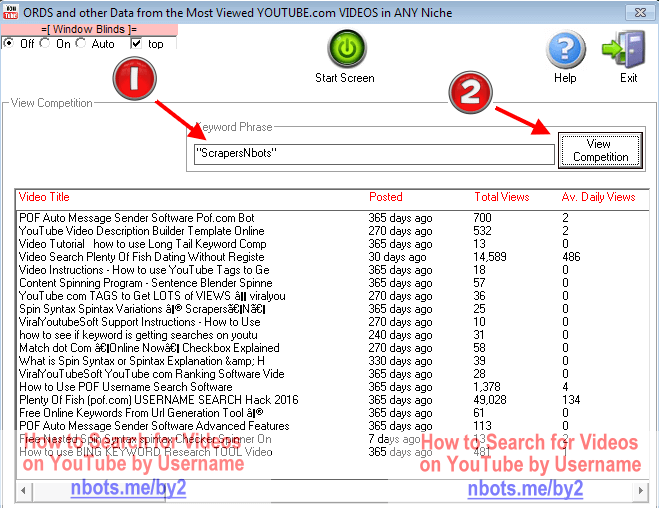
Task: Click the total views value 1,378
Action: point(487,387)
